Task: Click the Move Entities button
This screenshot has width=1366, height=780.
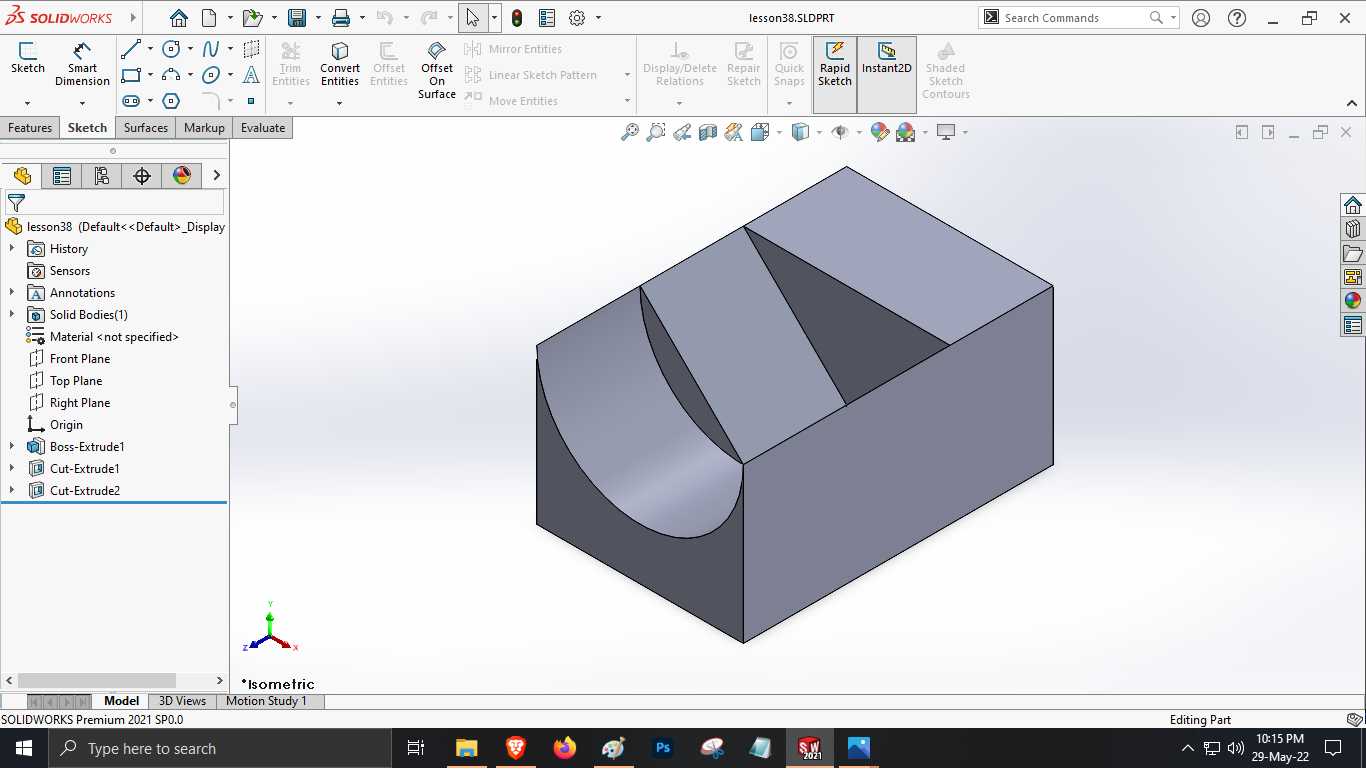Action: pos(512,101)
